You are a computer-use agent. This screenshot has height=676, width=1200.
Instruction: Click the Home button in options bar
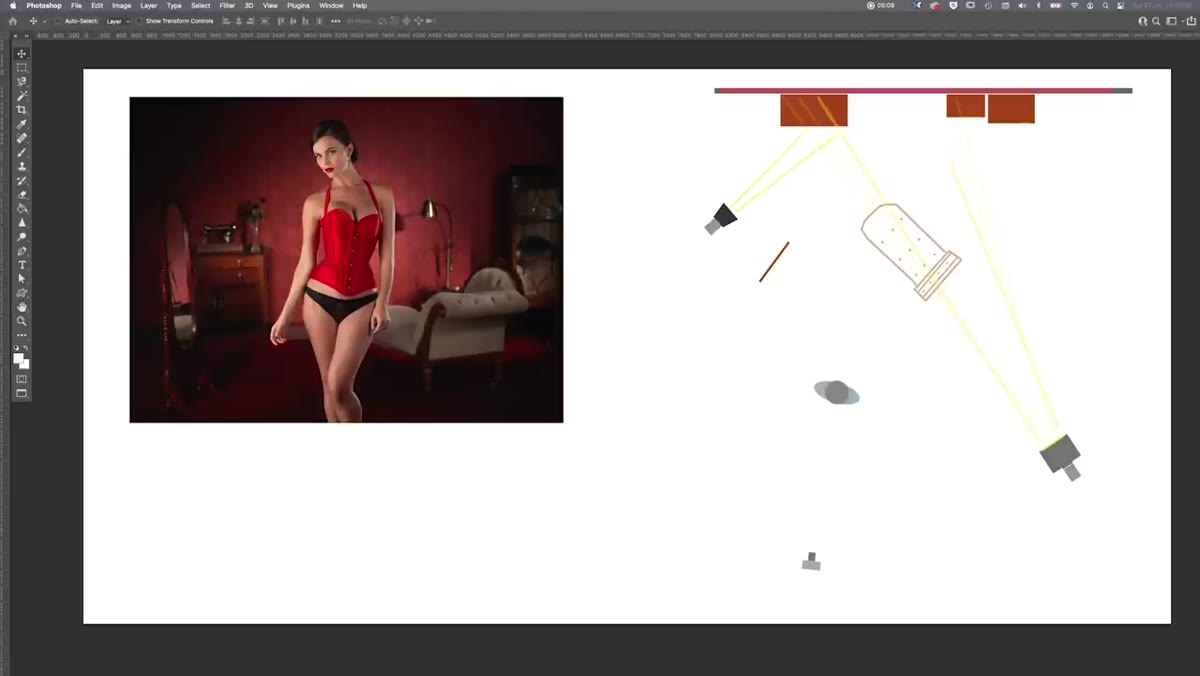pyautogui.click(x=13, y=21)
